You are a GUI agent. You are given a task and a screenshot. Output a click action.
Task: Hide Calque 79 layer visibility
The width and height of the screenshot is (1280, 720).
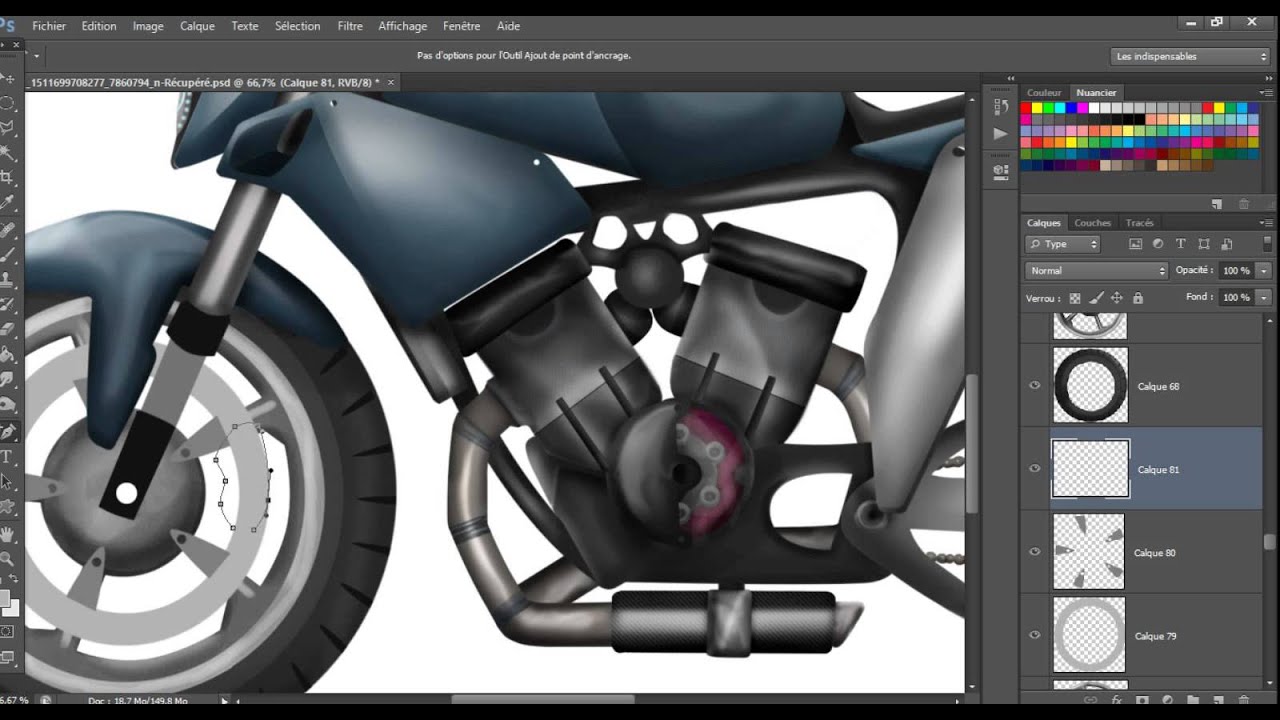tap(1035, 635)
